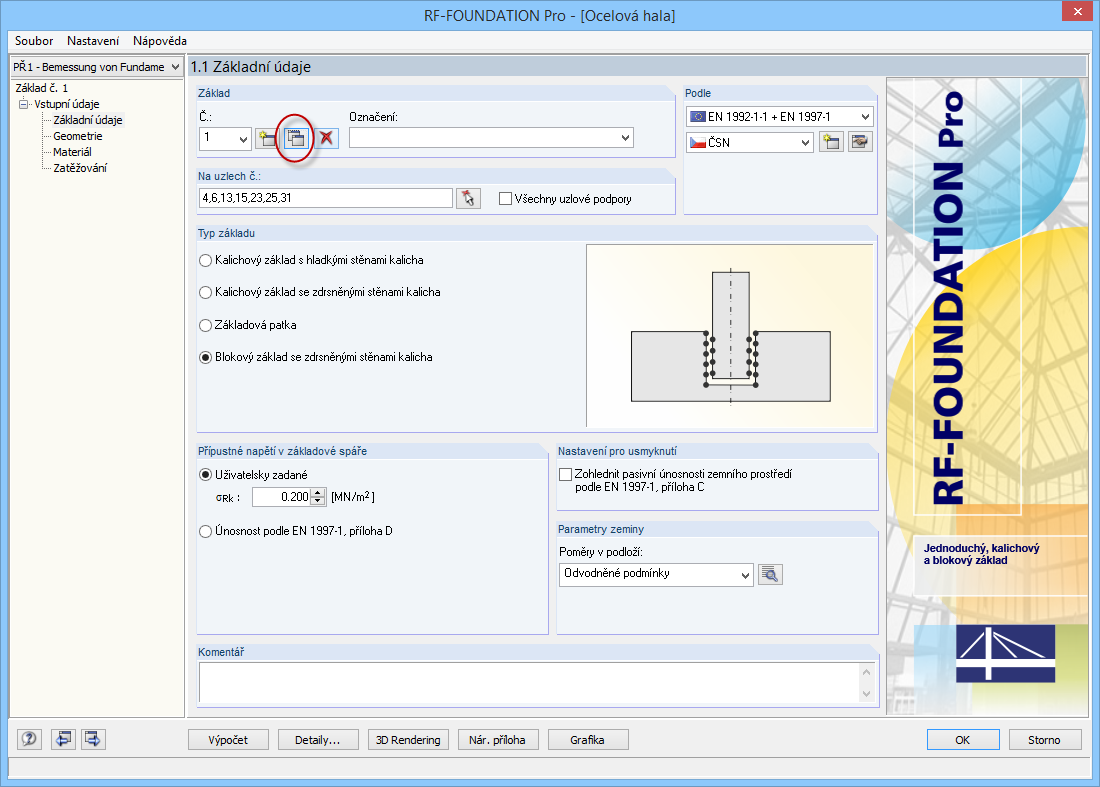The height and width of the screenshot is (787, 1100).
Task: Select Únosnost podle EN 1997-1 option
Action: [x=206, y=532]
